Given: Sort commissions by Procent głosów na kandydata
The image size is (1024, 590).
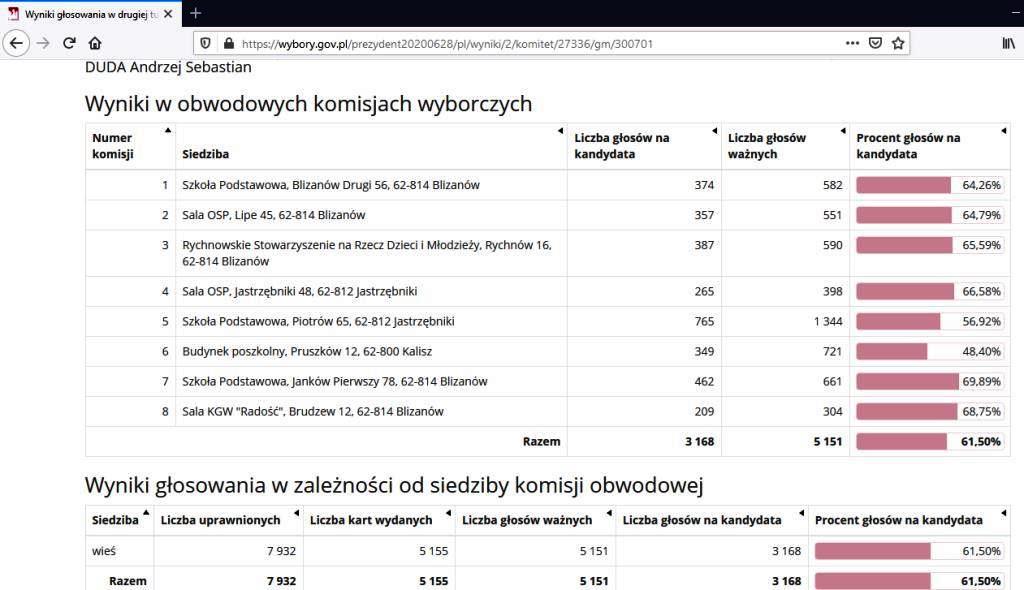Looking at the screenshot, I should (1004, 131).
